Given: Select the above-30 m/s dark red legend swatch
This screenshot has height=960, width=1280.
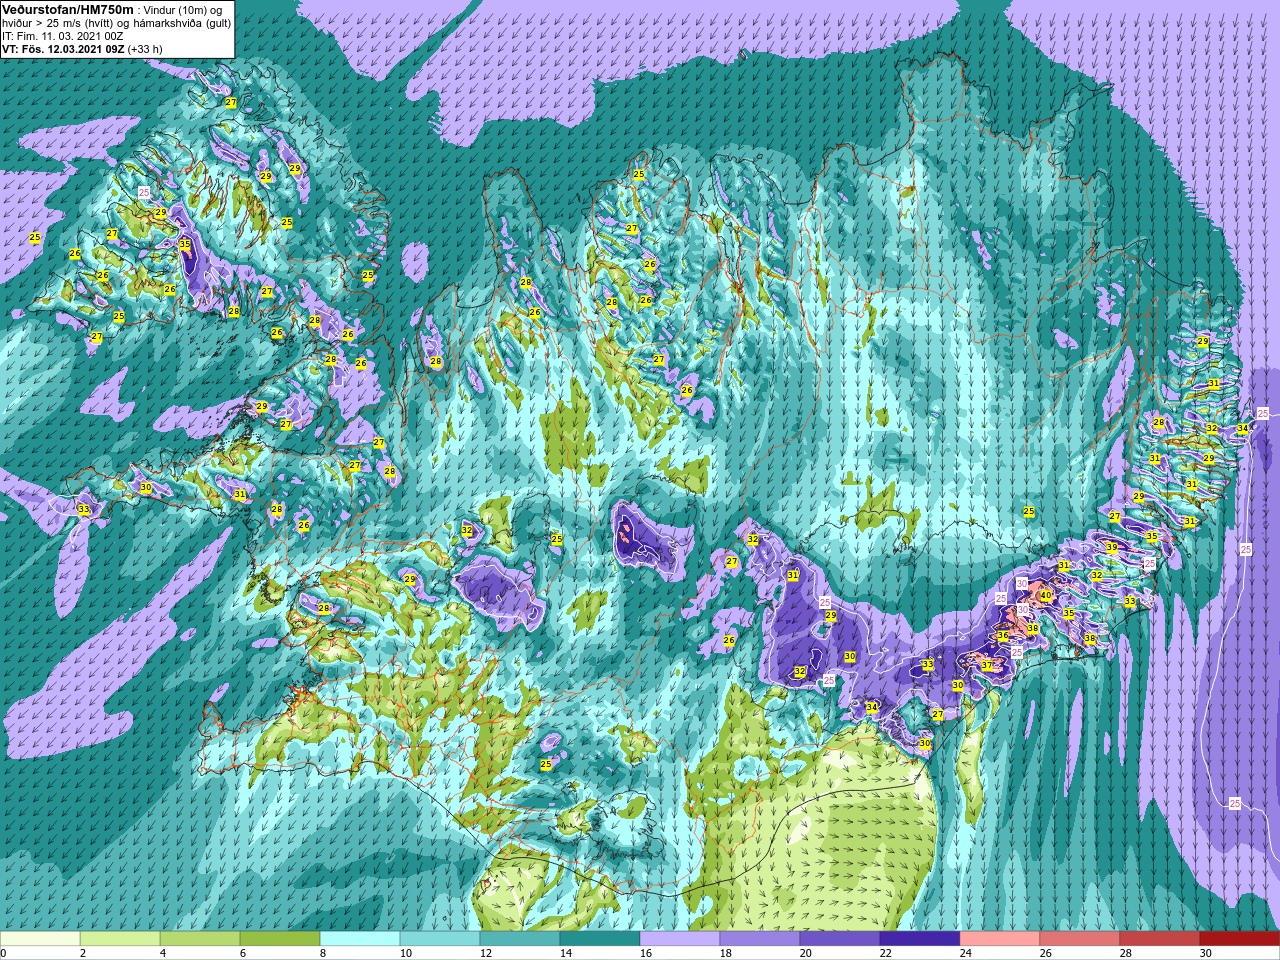Looking at the screenshot, I should pos(1240,939).
